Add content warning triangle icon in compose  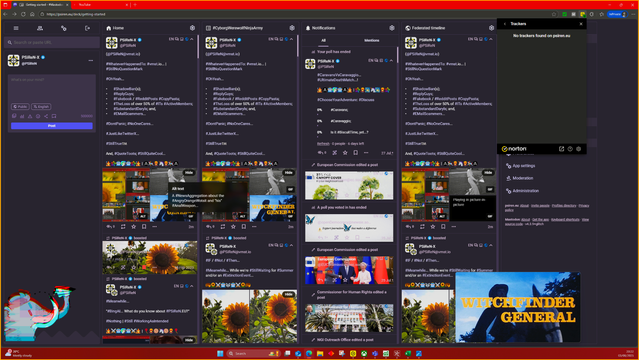[30, 116]
